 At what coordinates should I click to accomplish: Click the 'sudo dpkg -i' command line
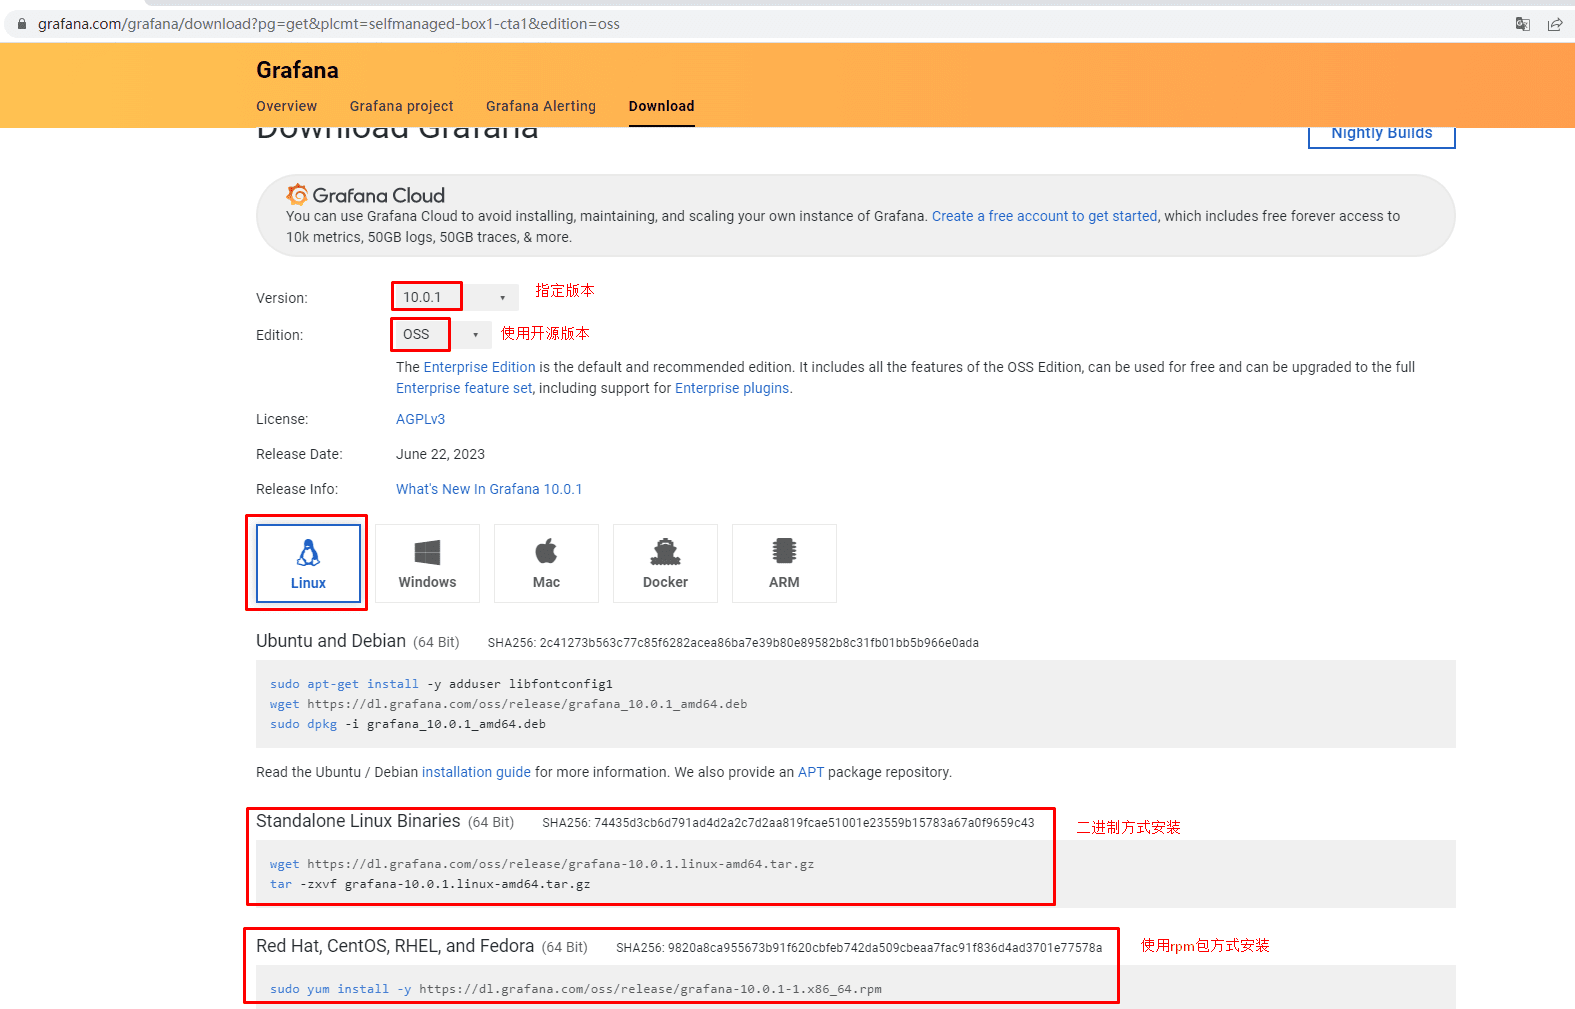coord(408,724)
